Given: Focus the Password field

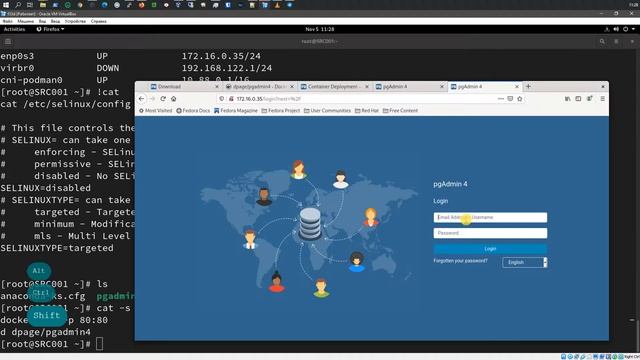Looking at the screenshot, I should pyautogui.click(x=490, y=233).
